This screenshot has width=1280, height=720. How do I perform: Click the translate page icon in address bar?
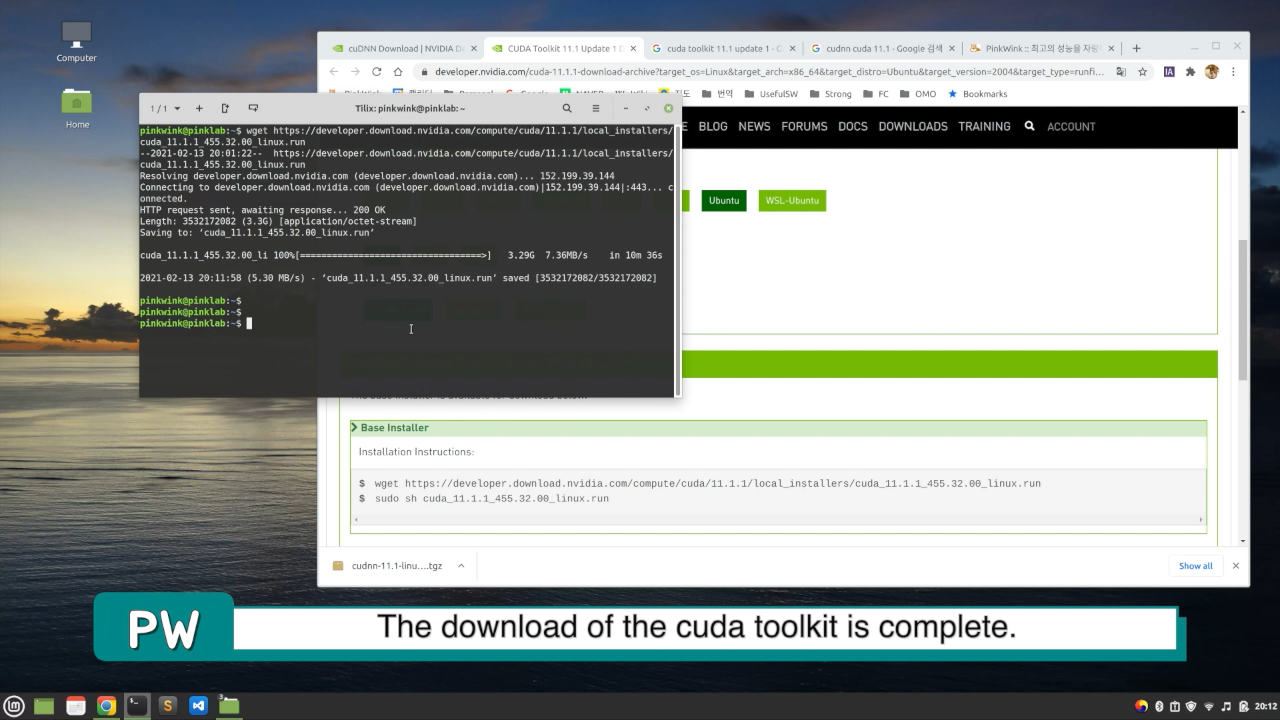[x=1121, y=72]
